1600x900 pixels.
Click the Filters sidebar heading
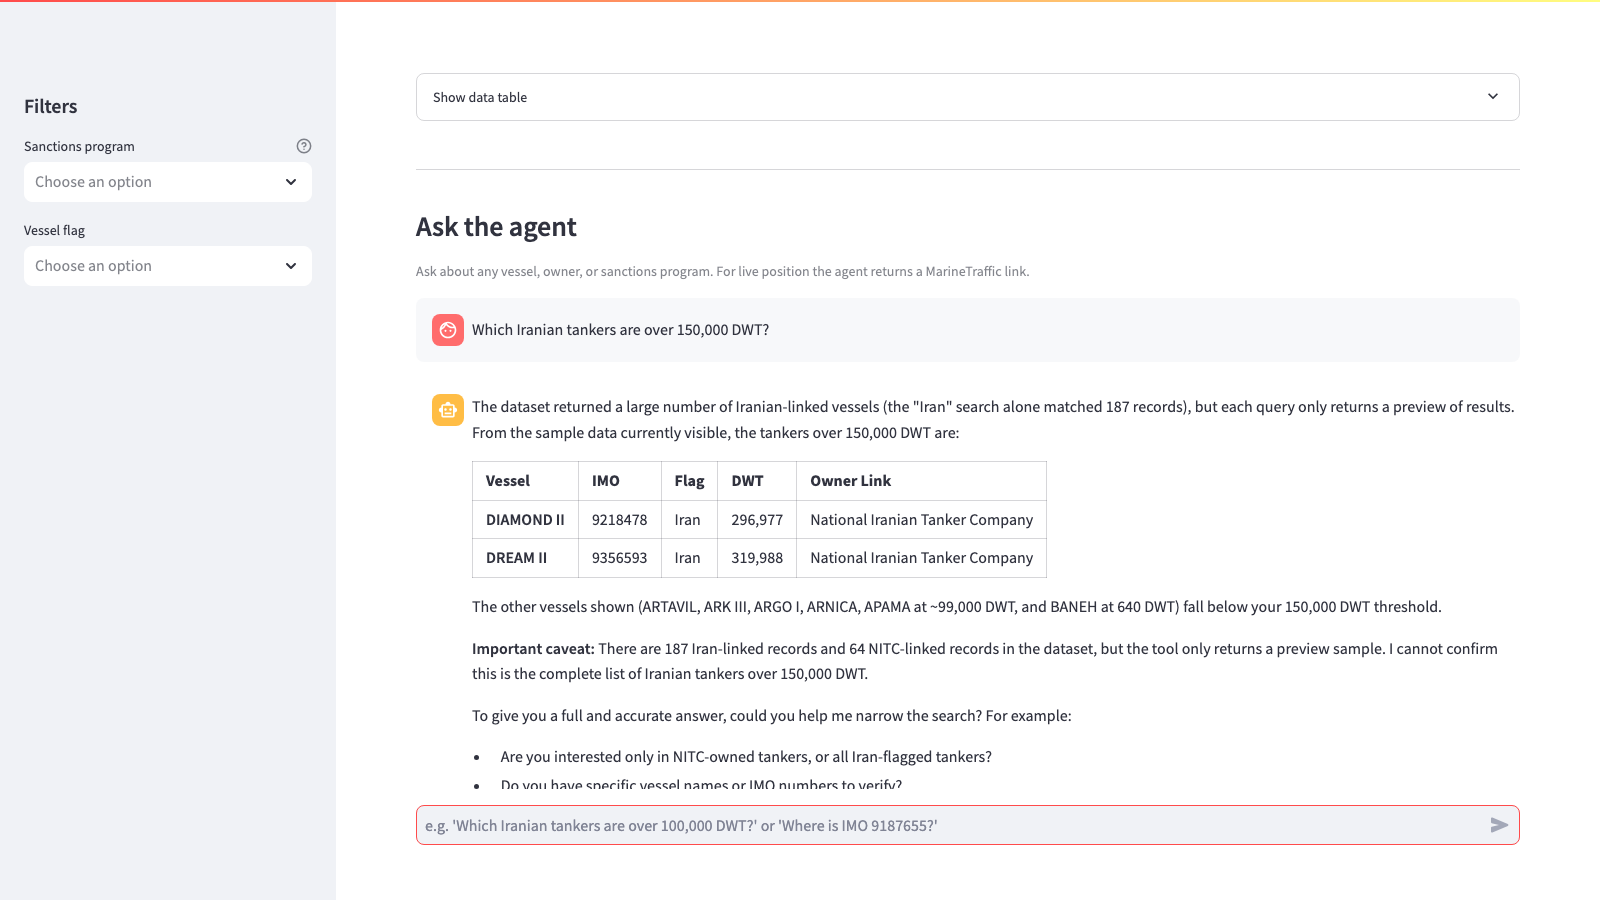pyautogui.click(x=51, y=106)
